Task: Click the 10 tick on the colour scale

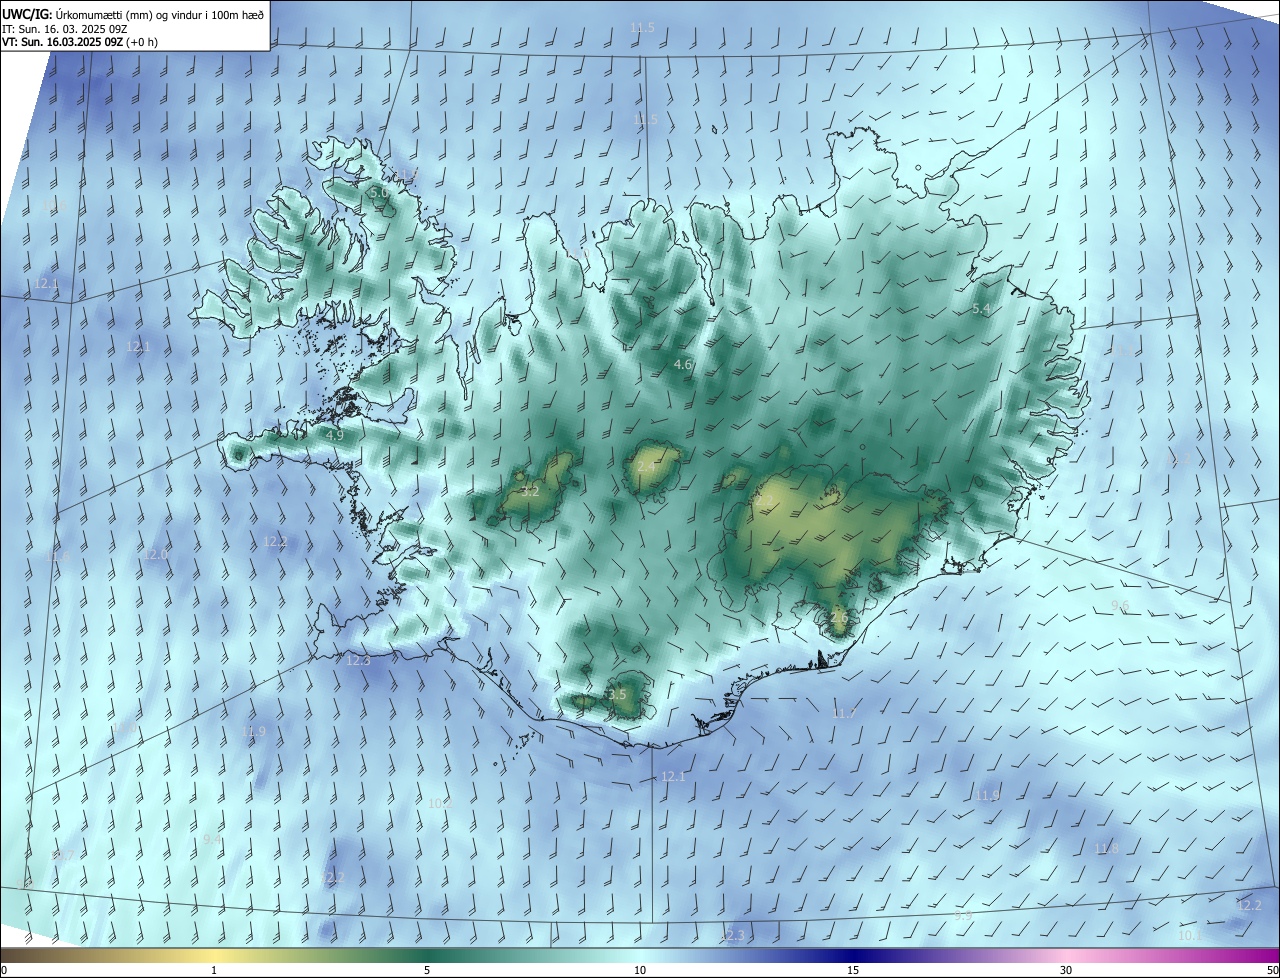Action: coord(640,970)
